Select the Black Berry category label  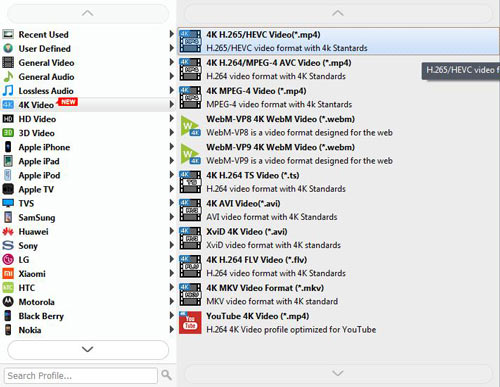pyautogui.click(x=41, y=316)
